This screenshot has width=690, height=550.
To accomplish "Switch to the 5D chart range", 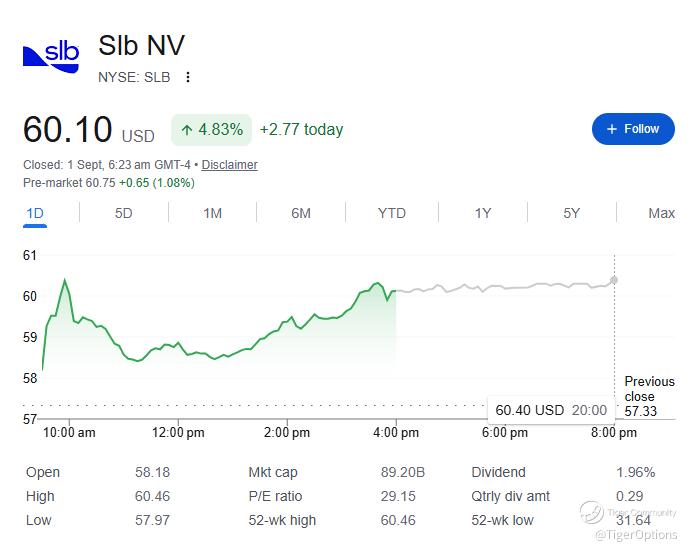I will [123, 213].
